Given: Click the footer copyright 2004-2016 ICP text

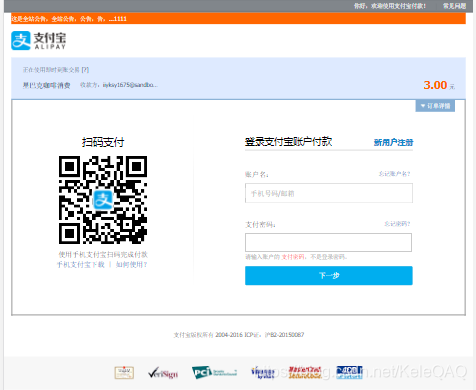Looking at the screenshot, I should [x=239, y=335].
